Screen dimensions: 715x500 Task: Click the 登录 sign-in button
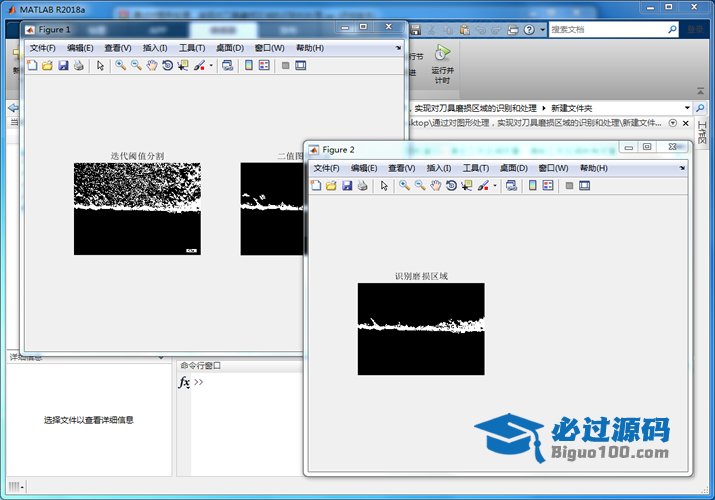coord(694,30)
